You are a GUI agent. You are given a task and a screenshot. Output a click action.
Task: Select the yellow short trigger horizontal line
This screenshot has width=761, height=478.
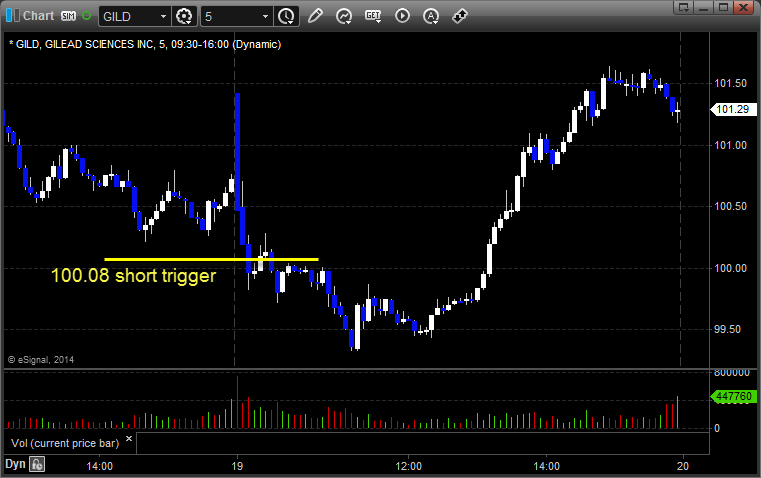tap(212, 259)
